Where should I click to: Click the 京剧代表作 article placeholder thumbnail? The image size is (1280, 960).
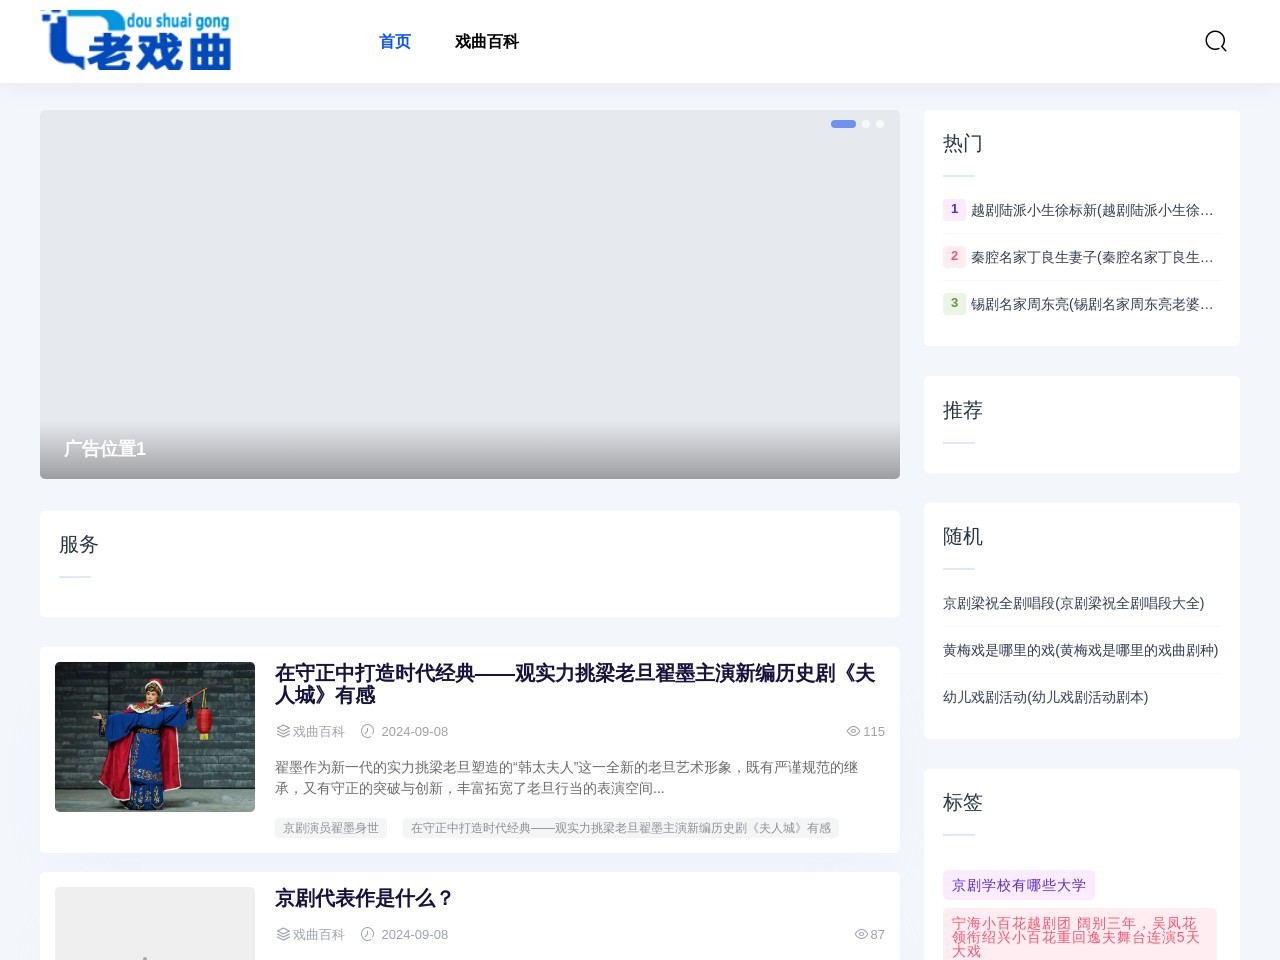pyautogui.click(x=155, y=923)
